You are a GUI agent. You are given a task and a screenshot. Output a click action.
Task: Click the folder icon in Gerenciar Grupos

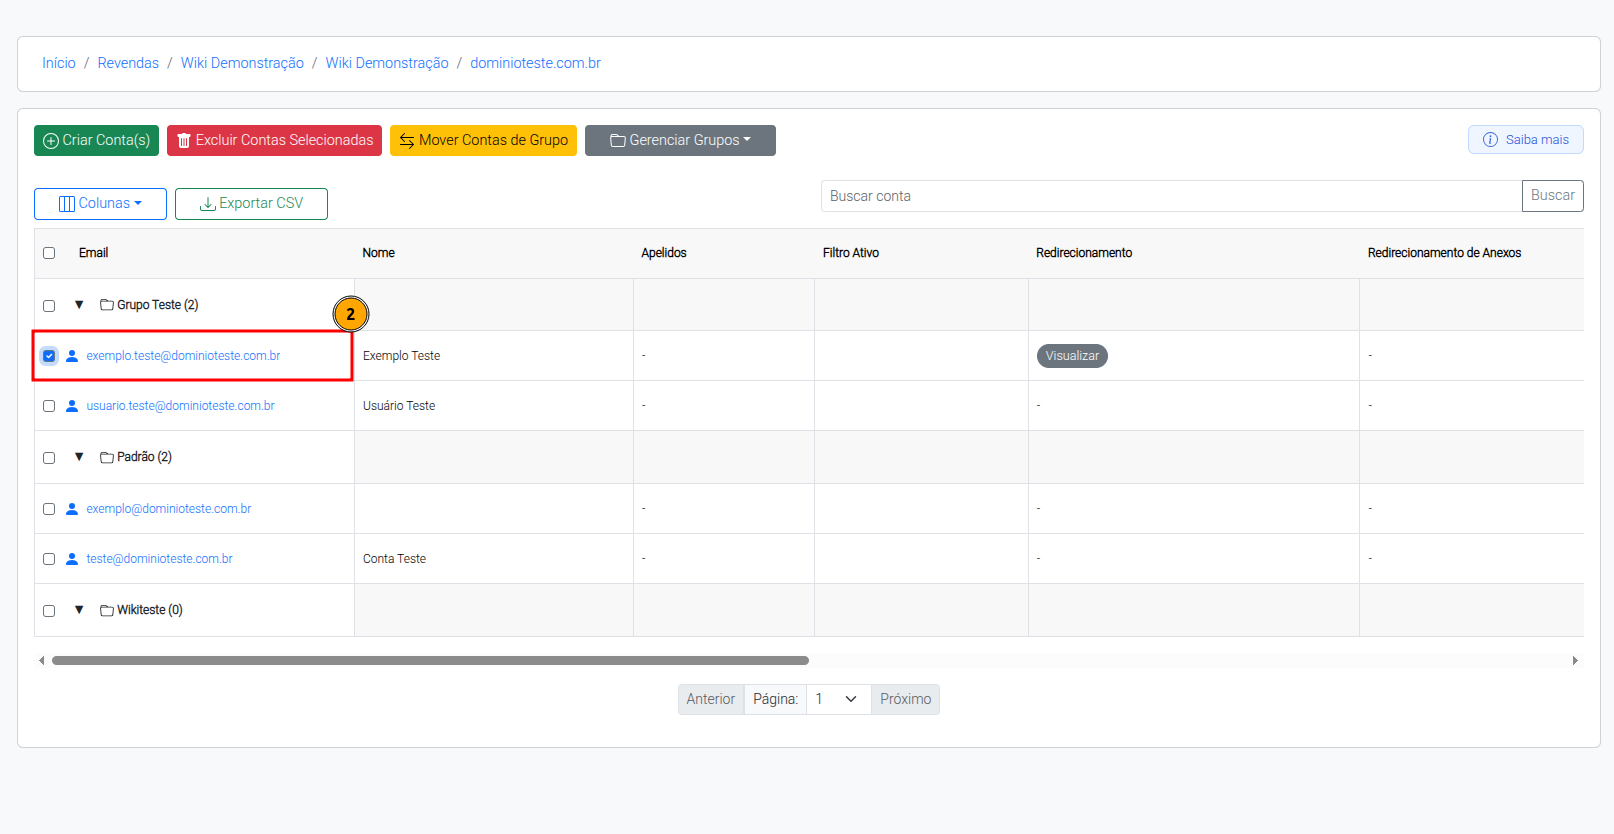coord(618,141)
